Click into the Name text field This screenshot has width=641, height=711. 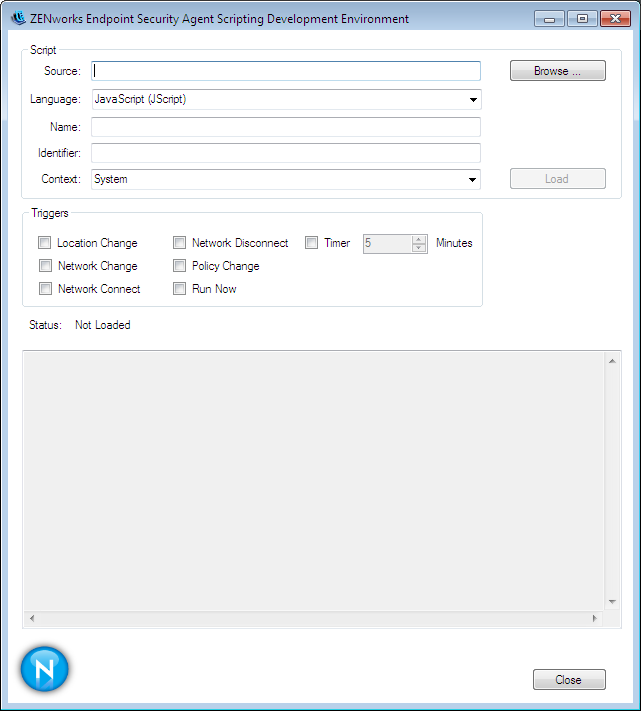(x=286, y=127)
